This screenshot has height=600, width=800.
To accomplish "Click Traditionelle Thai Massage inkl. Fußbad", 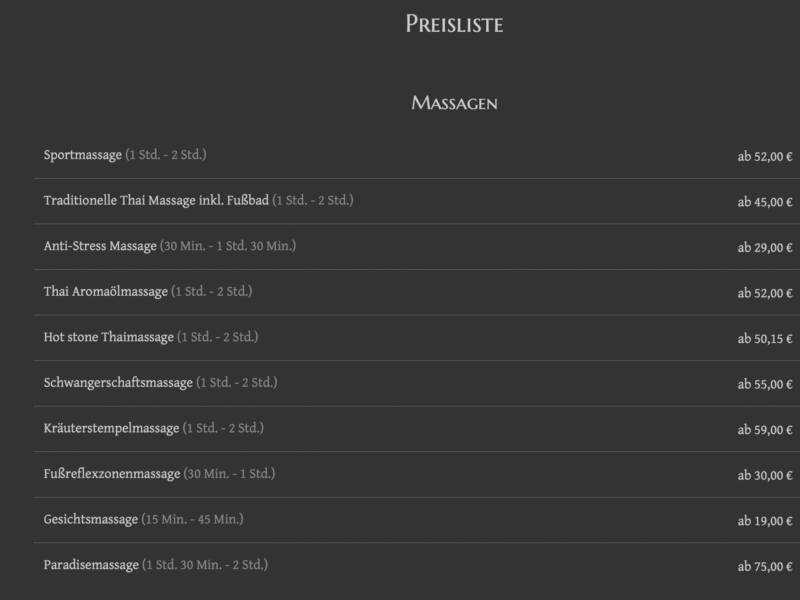I will 156,200.
